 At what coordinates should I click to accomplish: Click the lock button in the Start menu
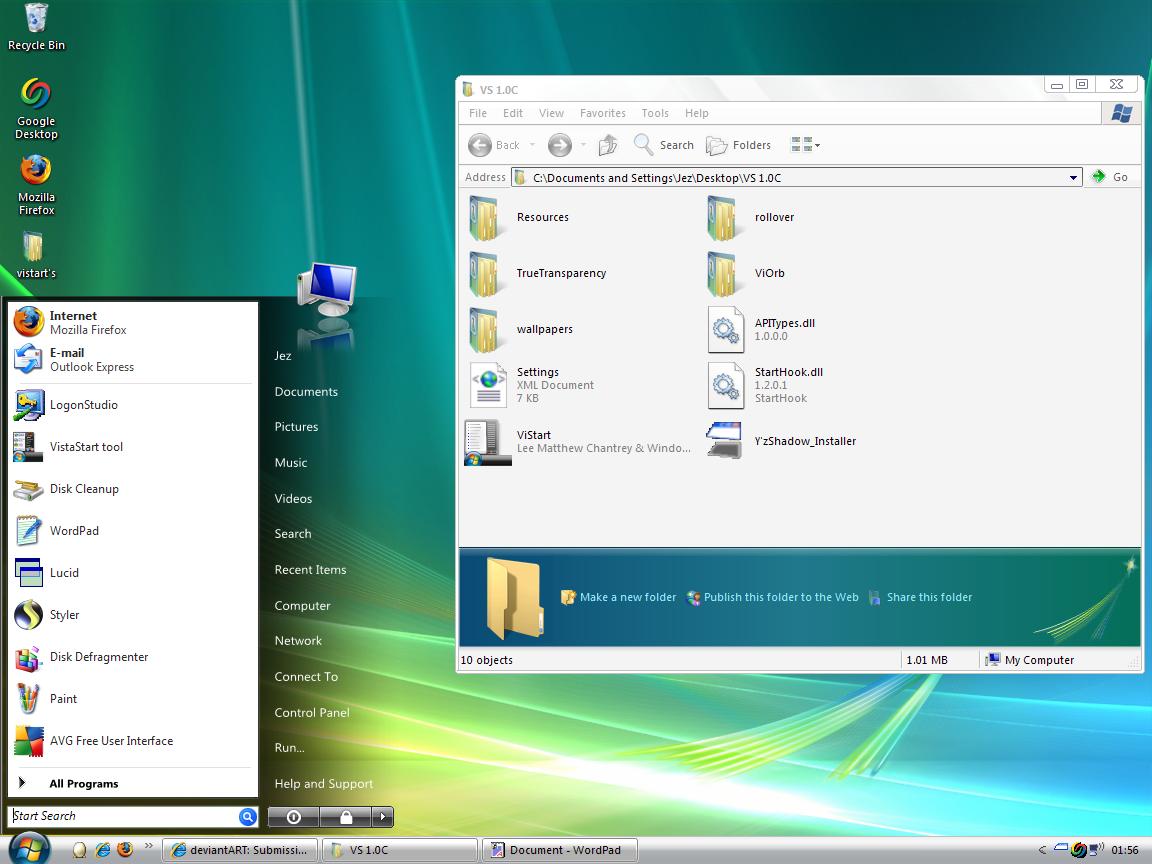tap(345, 817)
